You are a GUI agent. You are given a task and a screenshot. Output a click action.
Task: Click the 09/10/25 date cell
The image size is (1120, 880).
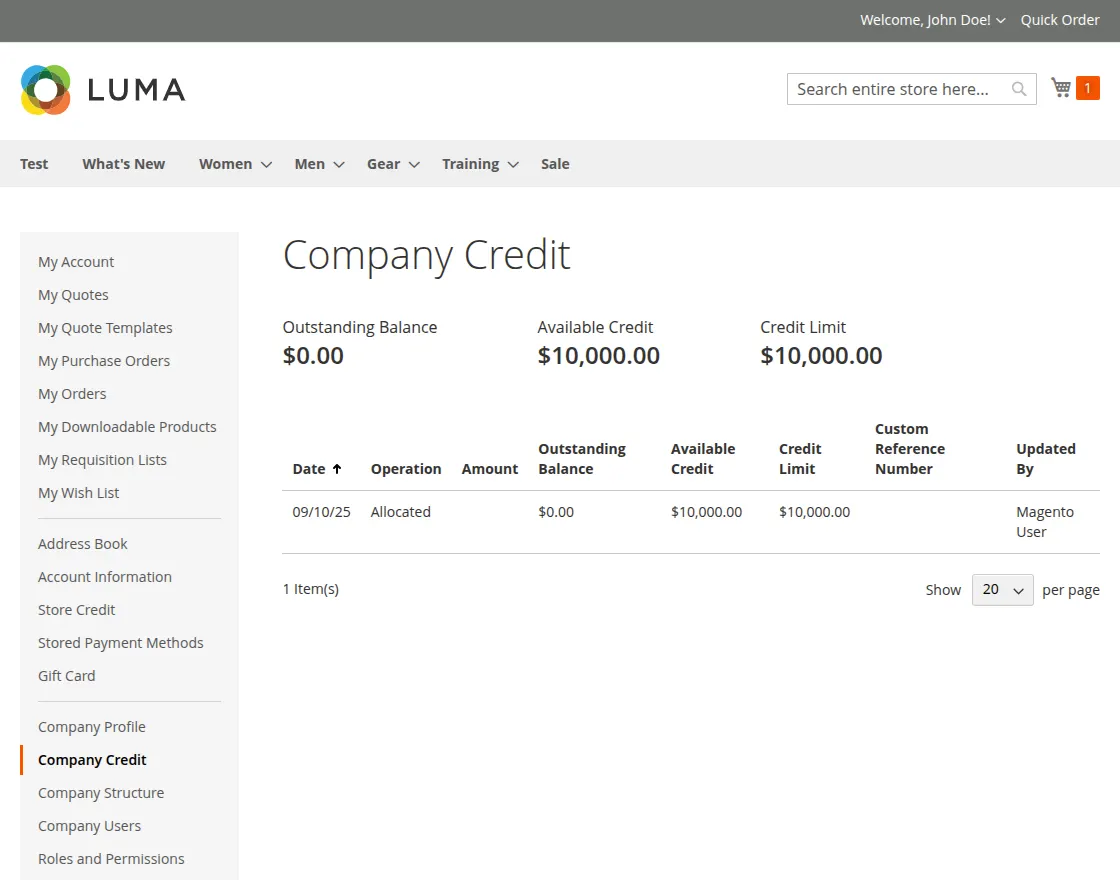coord(321,512)
